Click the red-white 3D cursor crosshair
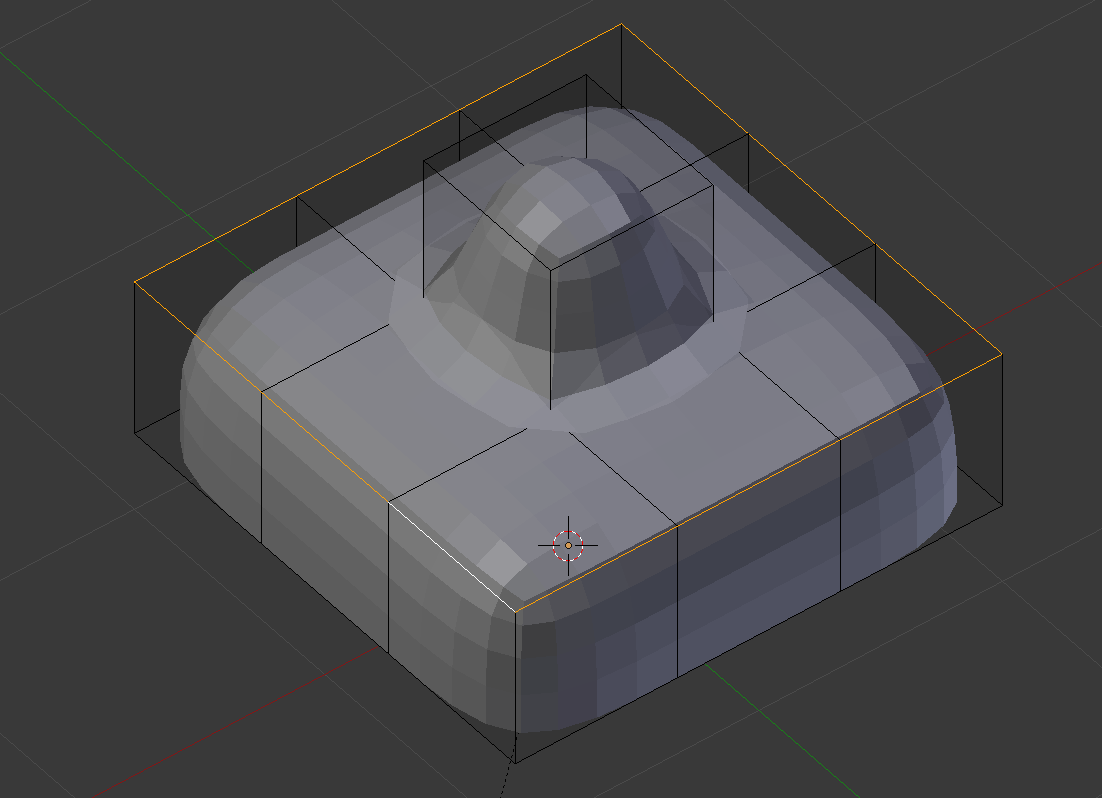 click(568, 545)
